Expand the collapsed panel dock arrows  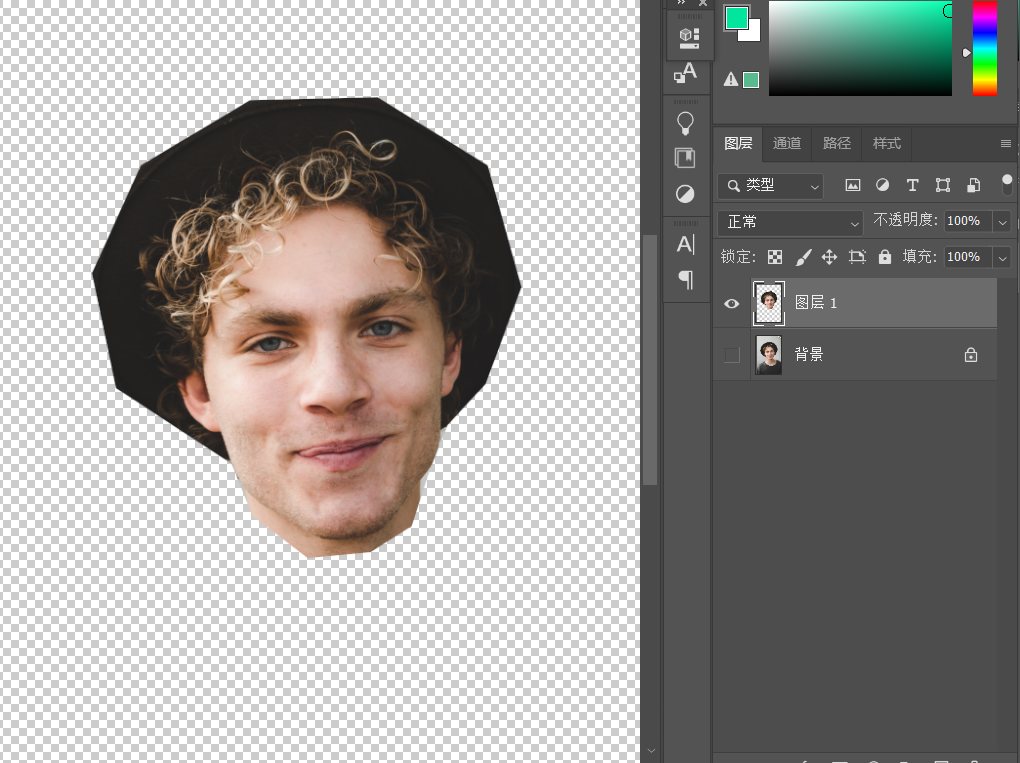point(681,3)
